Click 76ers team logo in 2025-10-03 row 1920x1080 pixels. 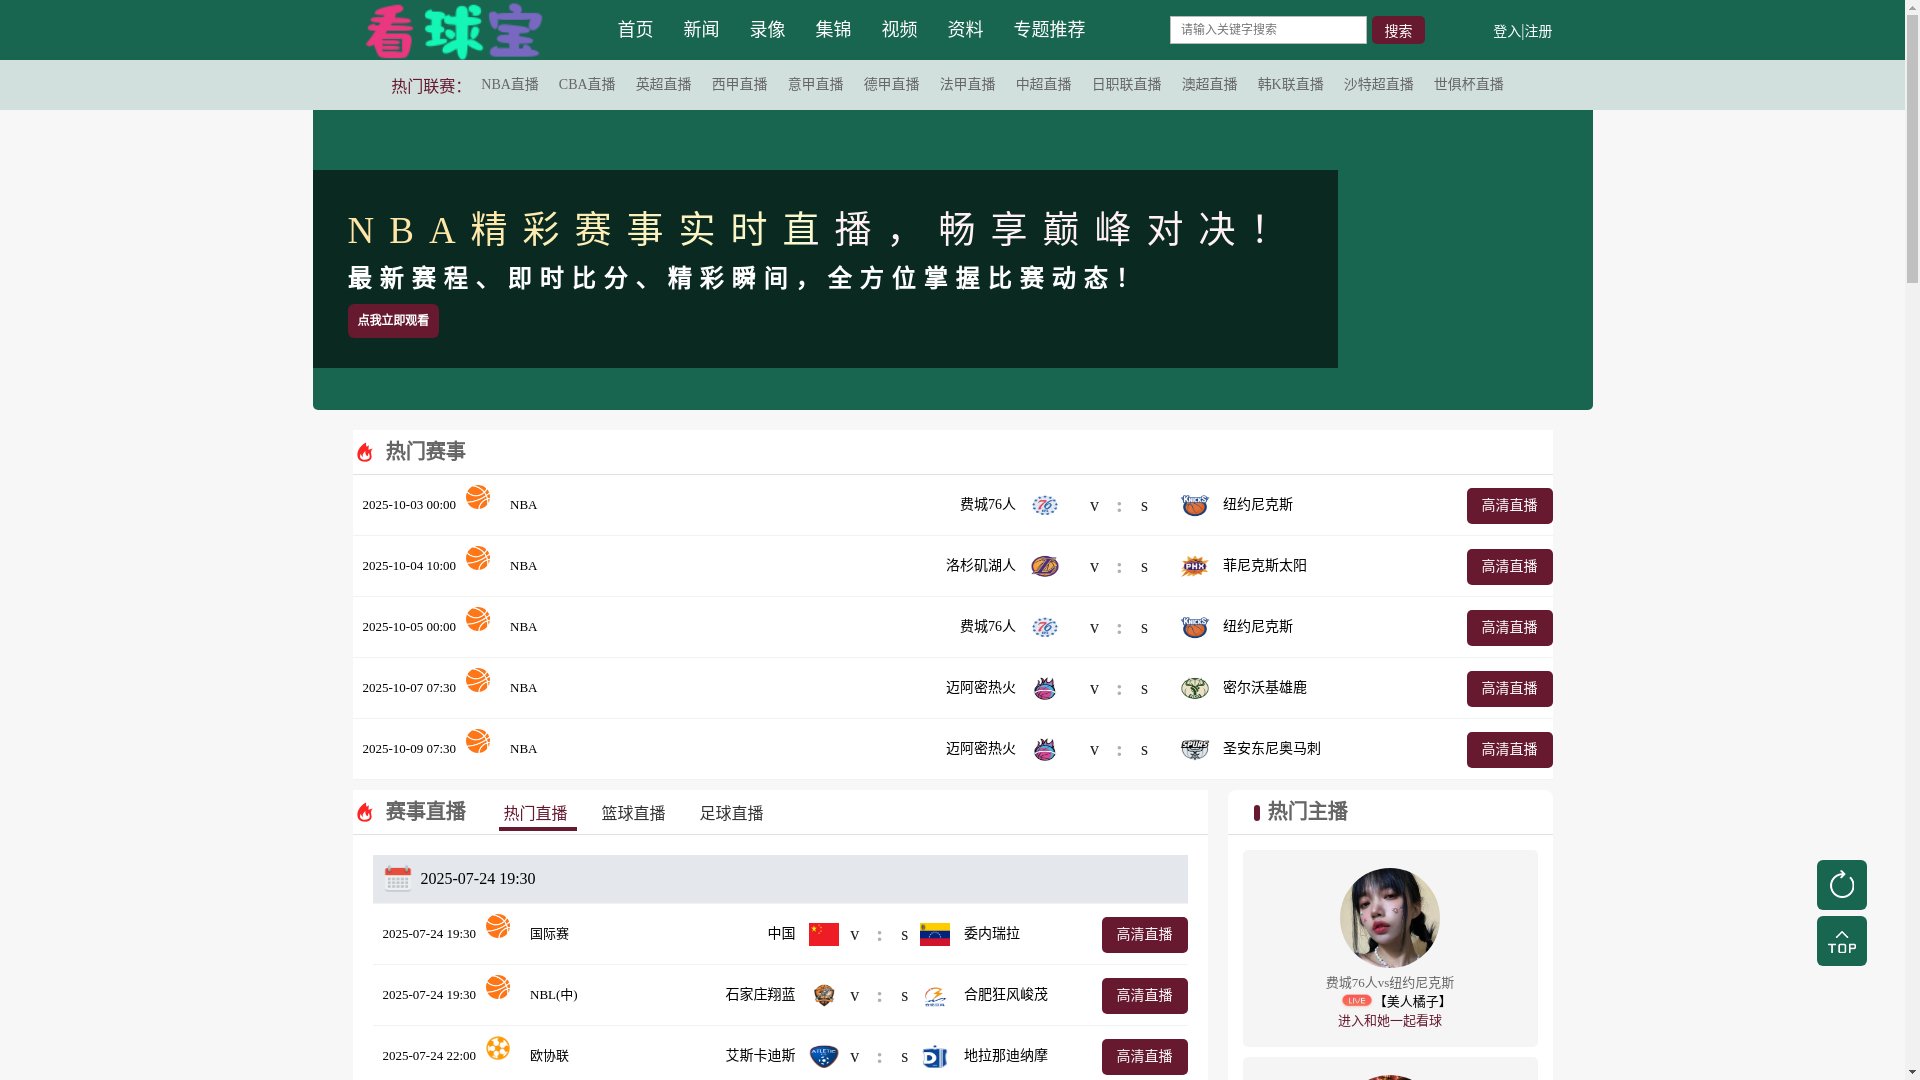point(1045,506)
